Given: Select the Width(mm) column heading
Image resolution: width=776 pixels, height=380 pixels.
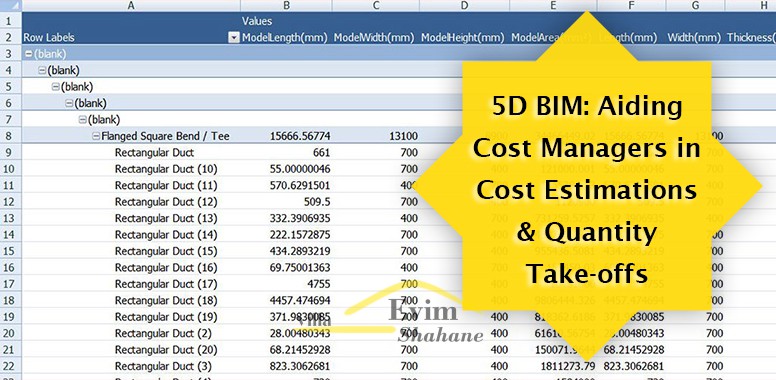Looking at the screenshot, I should (x=694, y=38).
